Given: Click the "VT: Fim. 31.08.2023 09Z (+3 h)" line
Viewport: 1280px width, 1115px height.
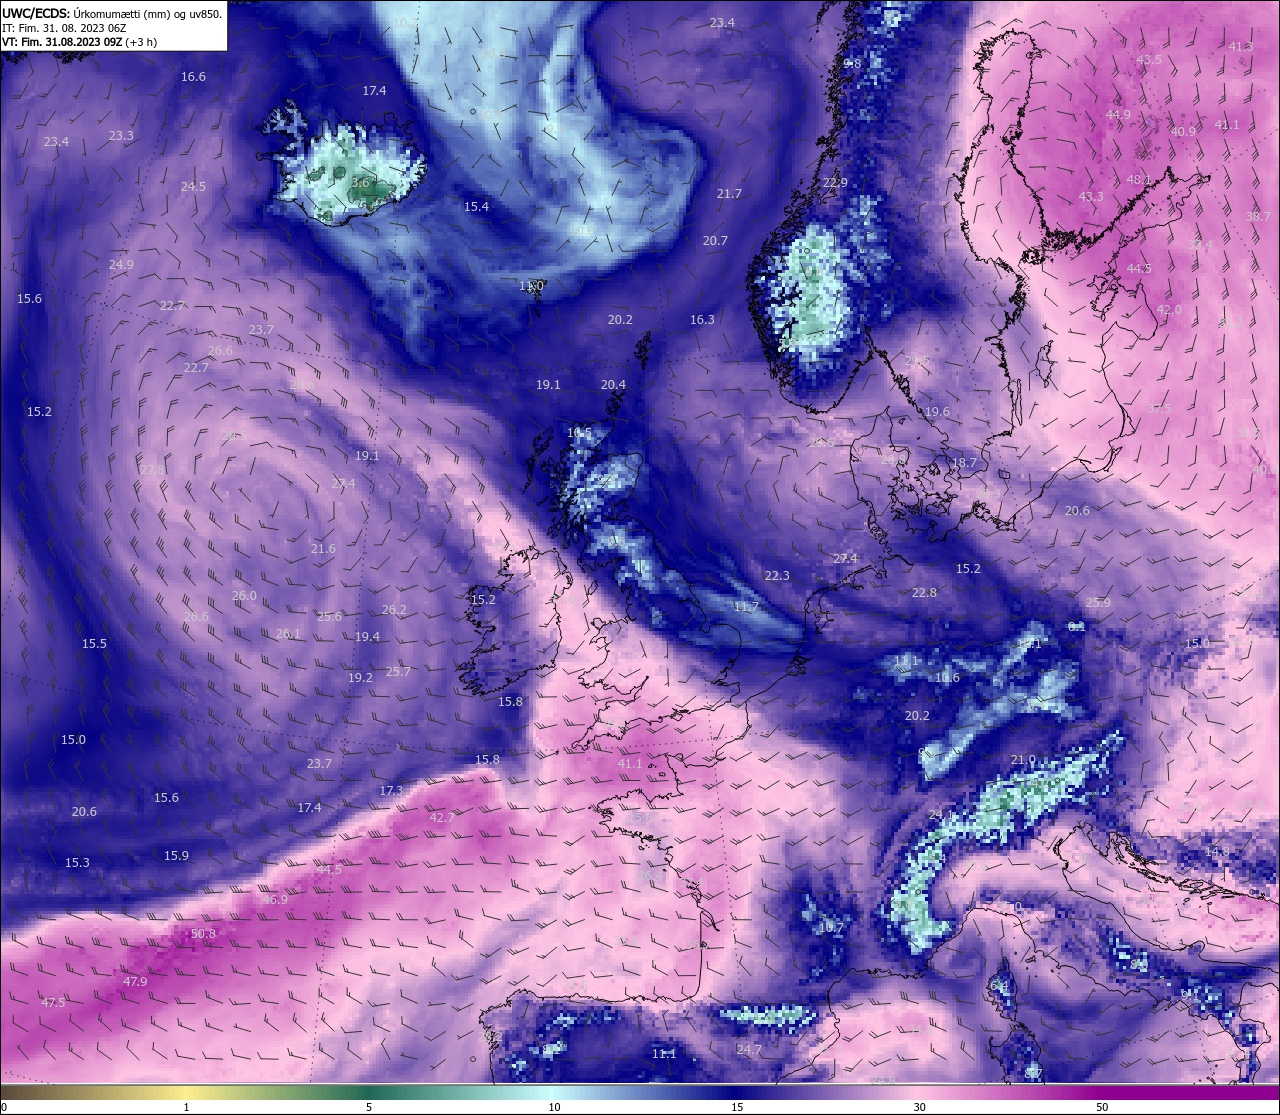Looking at the screenshot, I should tap(78, 42).
